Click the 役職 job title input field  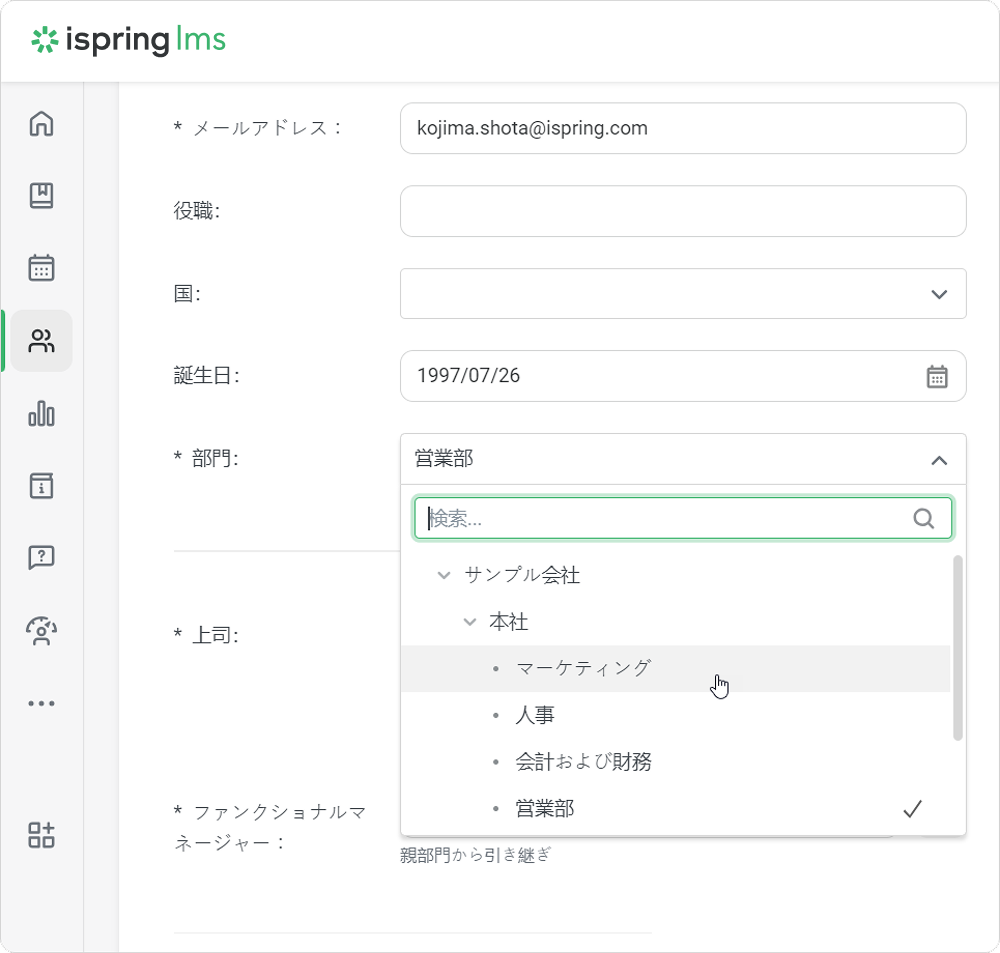point(682,211)
